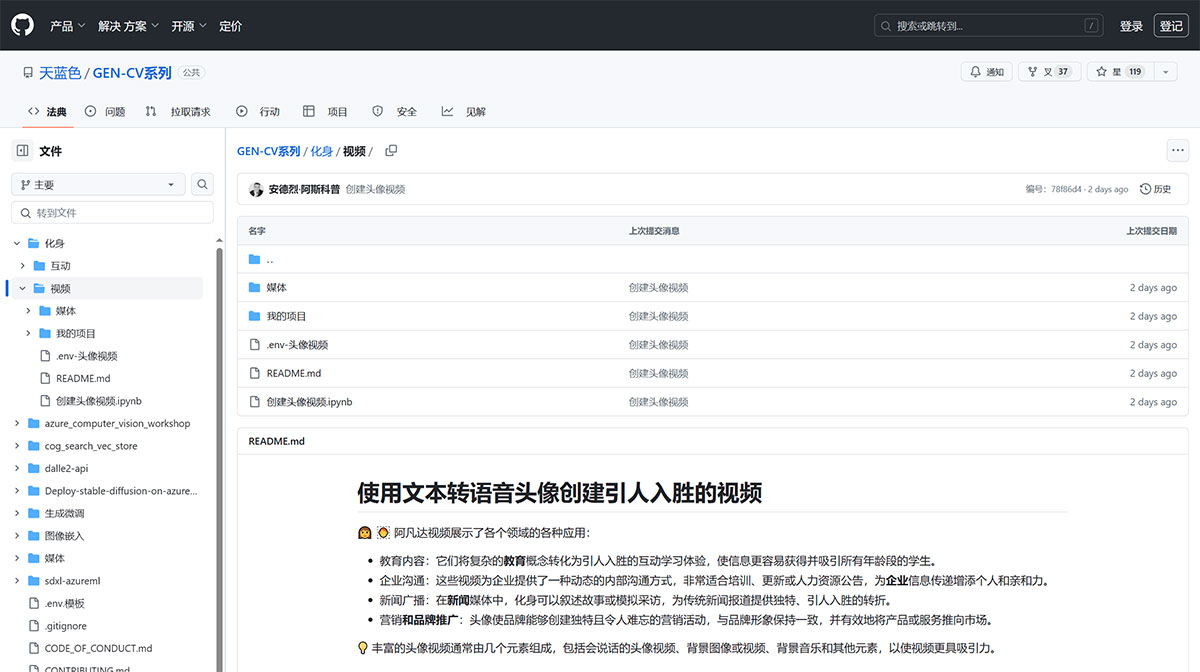
Task: Open the 通知 notification bell
Action: (x=986, y=72)
